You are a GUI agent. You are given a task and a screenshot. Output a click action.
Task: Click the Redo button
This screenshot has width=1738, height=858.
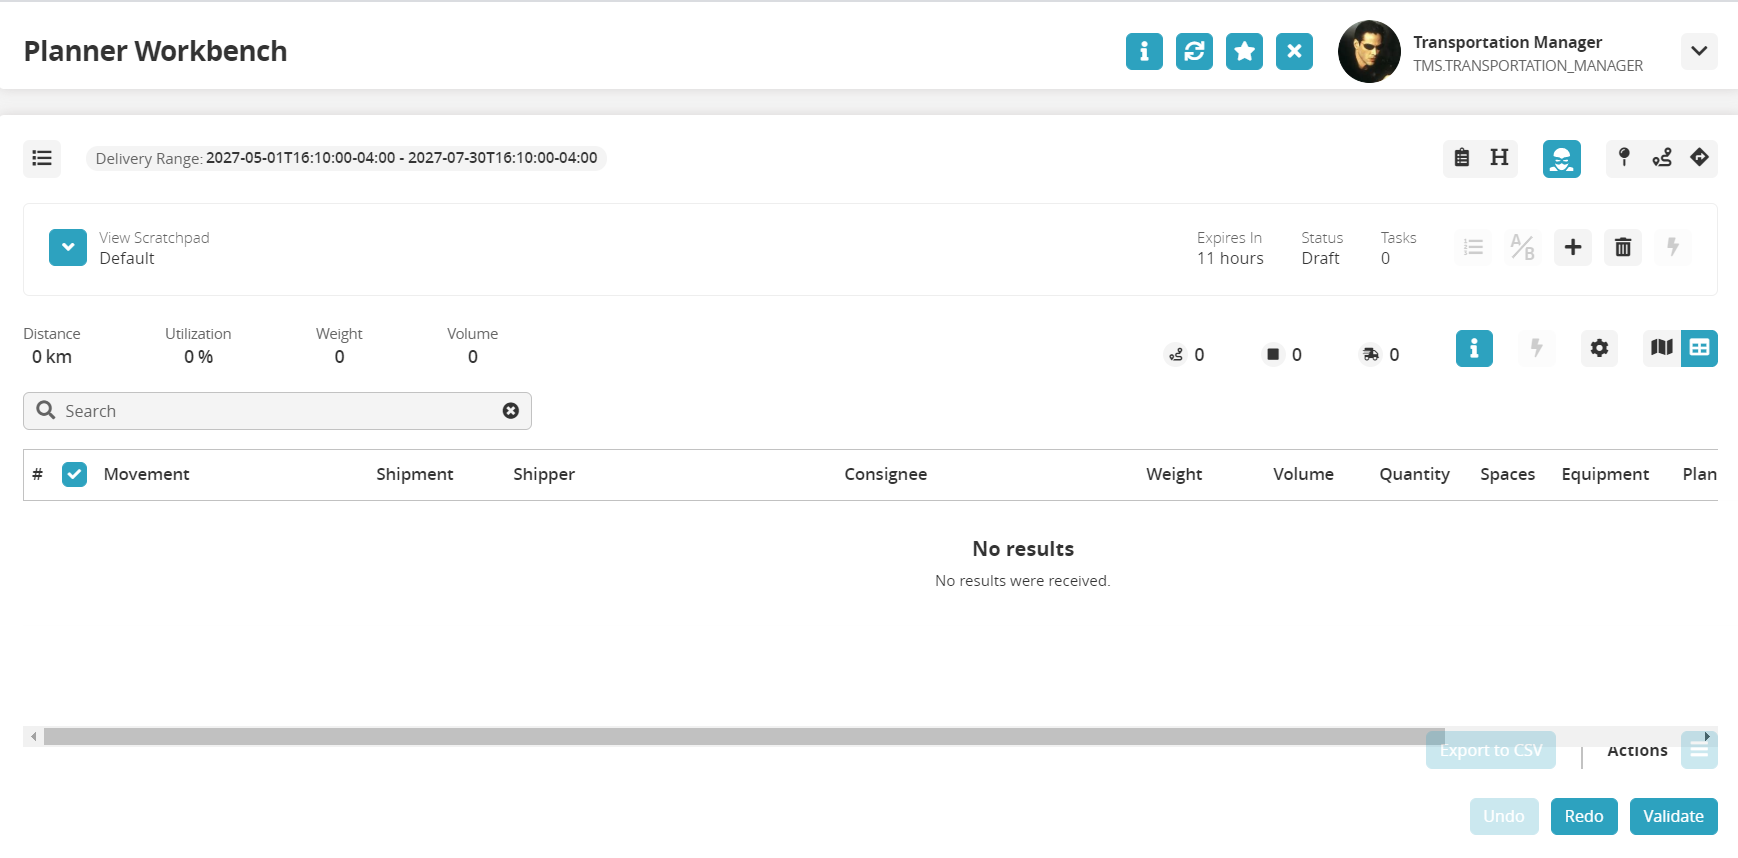(x=1584, y=816)
